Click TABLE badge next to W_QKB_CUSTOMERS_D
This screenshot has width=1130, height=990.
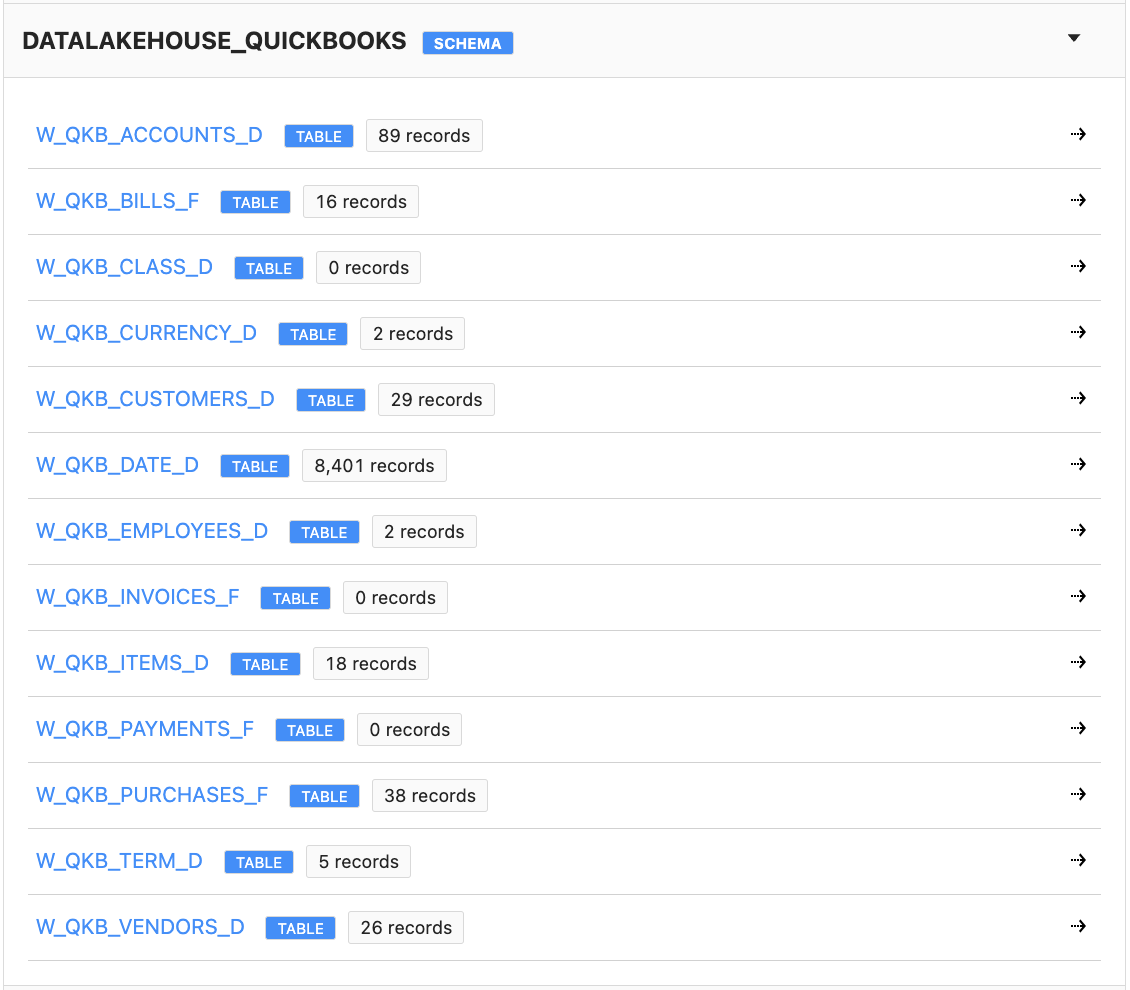pyautogui.click(x=330, y=400)
